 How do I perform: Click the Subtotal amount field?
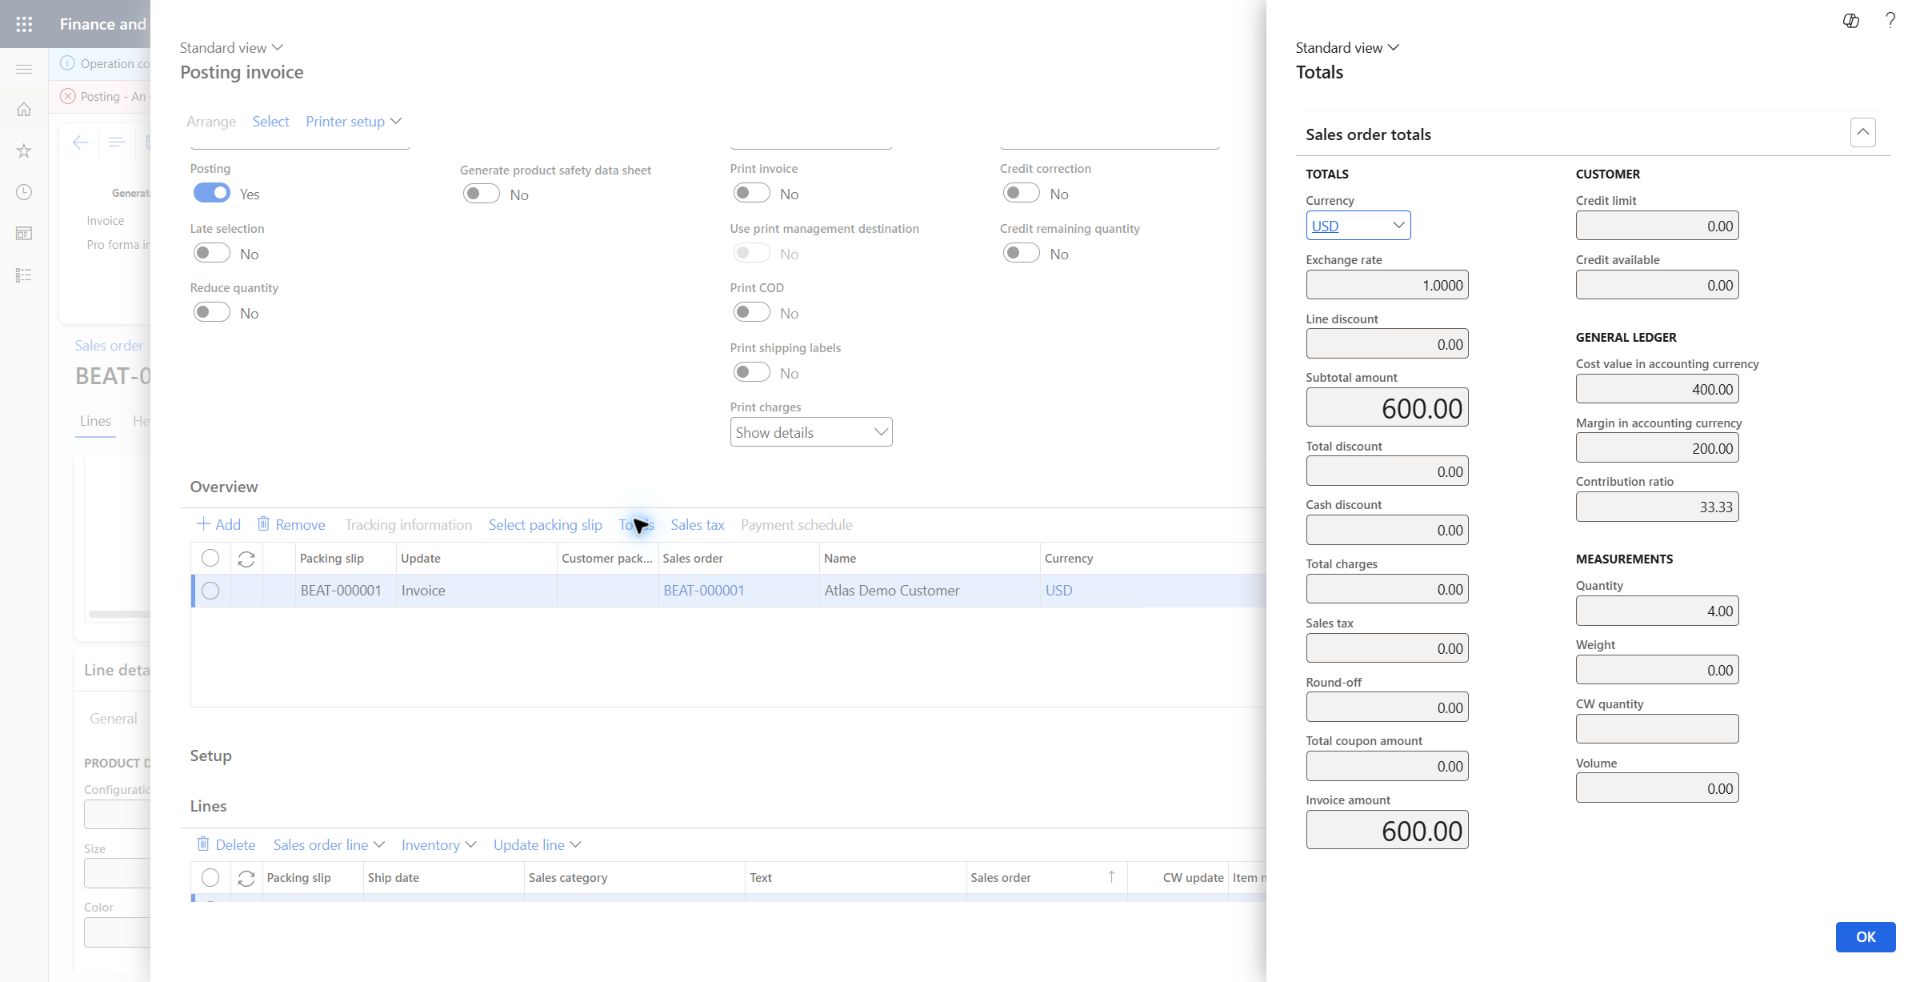point(1386,407)
